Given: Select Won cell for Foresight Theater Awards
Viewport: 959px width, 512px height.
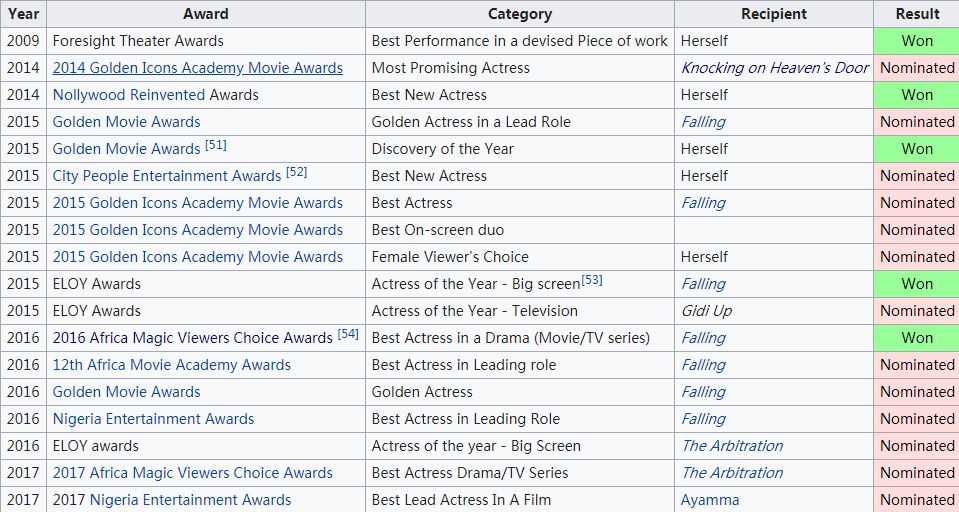Looking at the screenshot, I should tap(916, 41).
